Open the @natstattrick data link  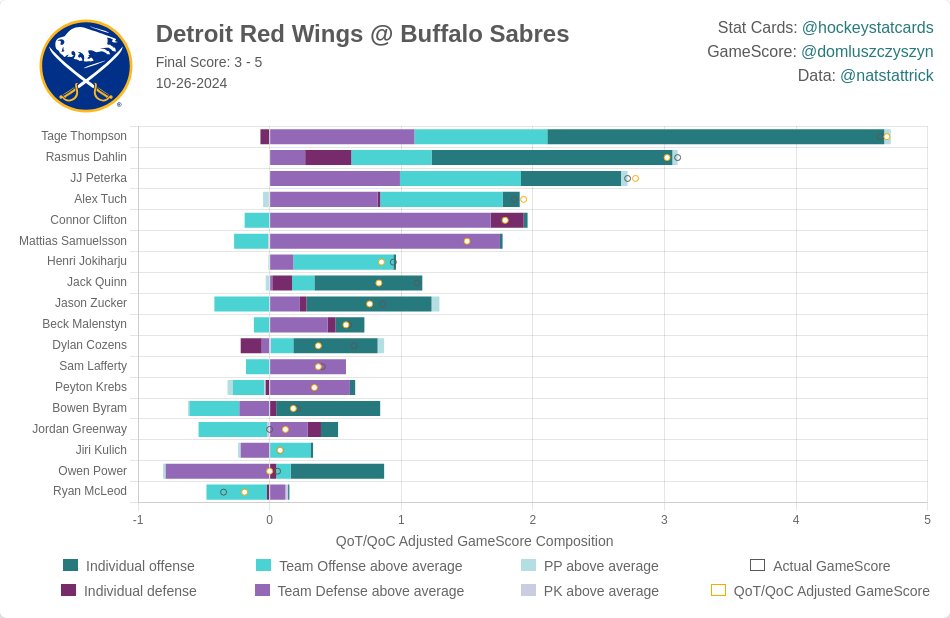886,75
